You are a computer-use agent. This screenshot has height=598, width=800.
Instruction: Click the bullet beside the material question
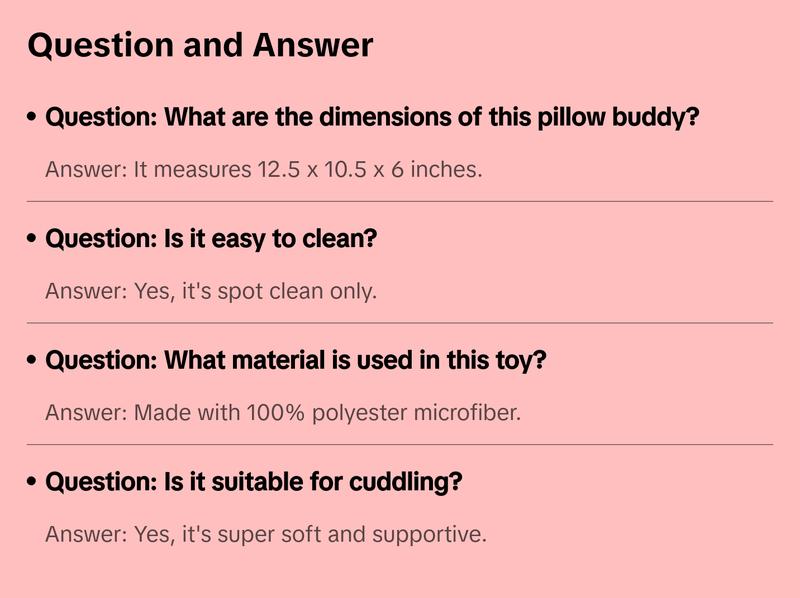point(32,360)
